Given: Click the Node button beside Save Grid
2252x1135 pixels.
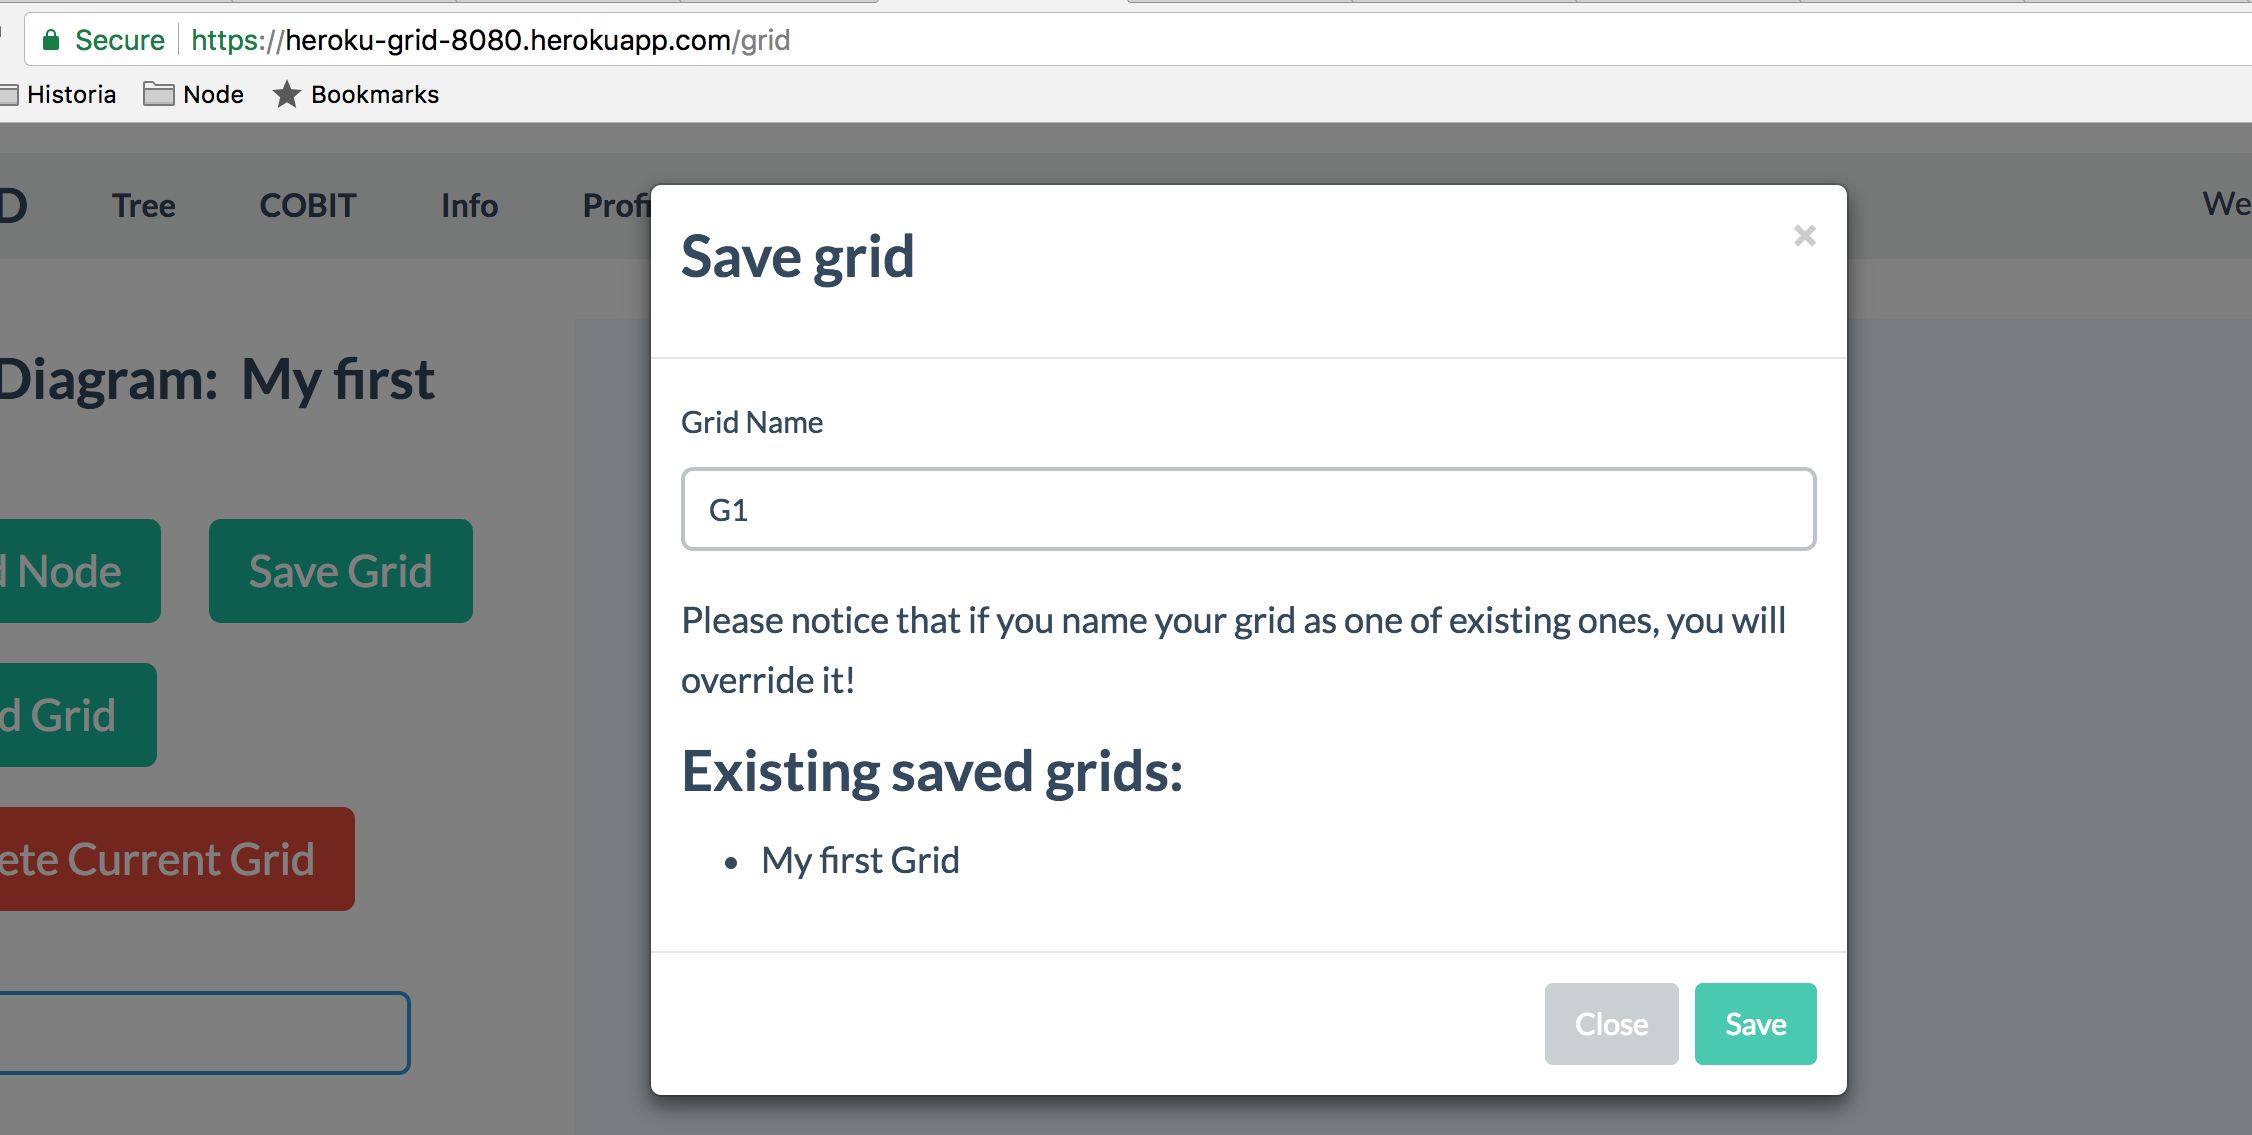Looking at the screenshot, I should point(72,571).
